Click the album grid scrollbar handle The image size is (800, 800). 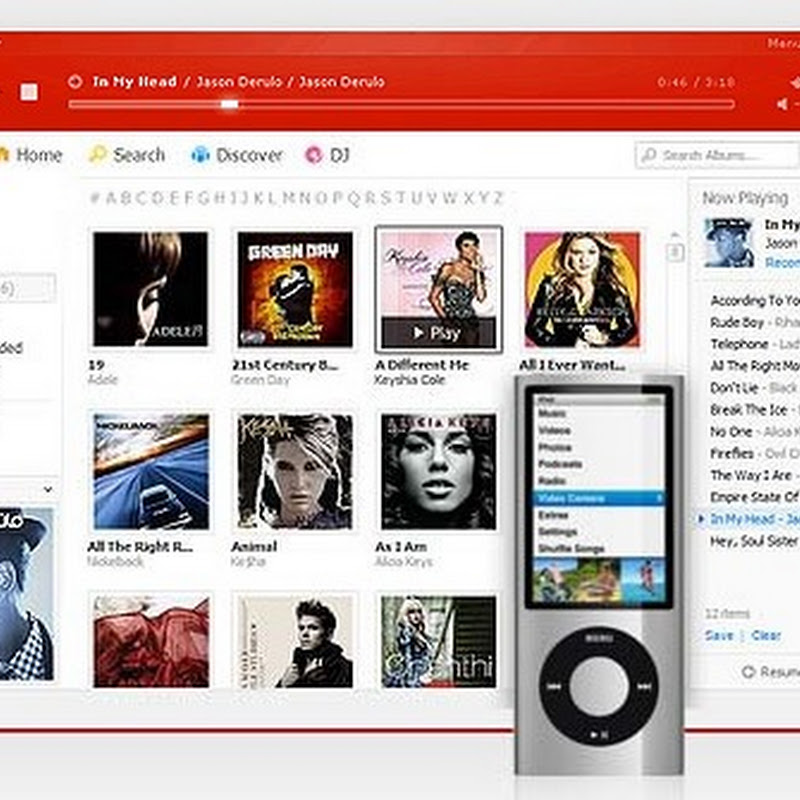coord(675,252)
